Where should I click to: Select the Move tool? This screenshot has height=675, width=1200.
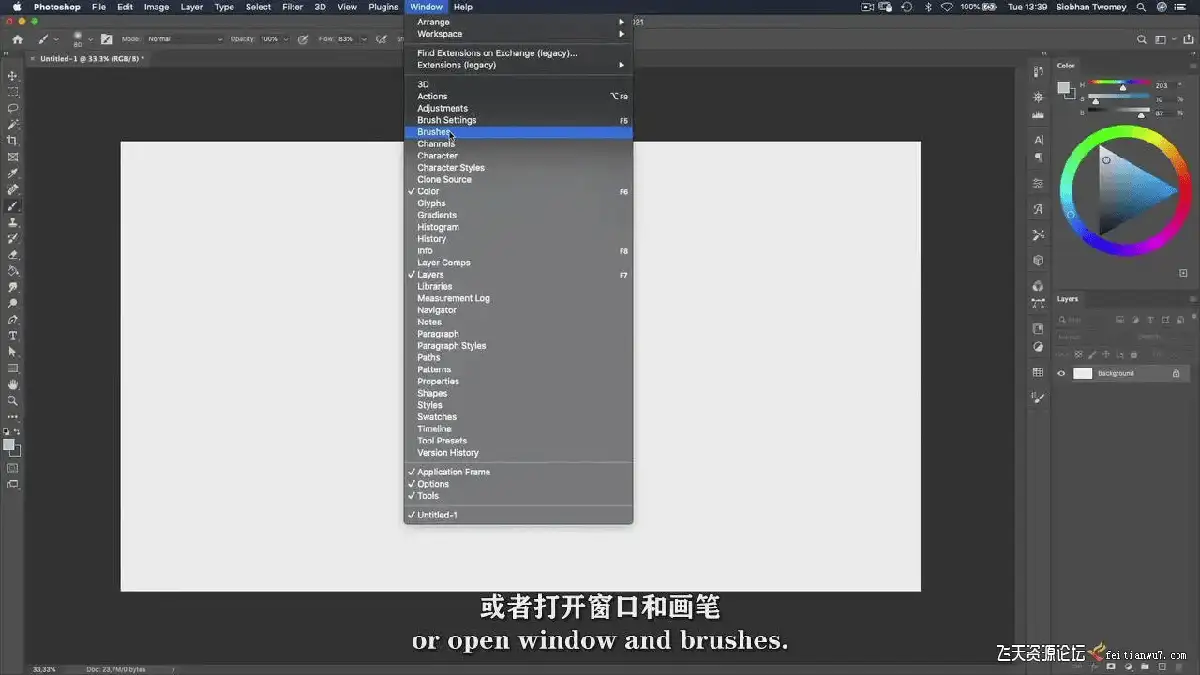point(13,76)
